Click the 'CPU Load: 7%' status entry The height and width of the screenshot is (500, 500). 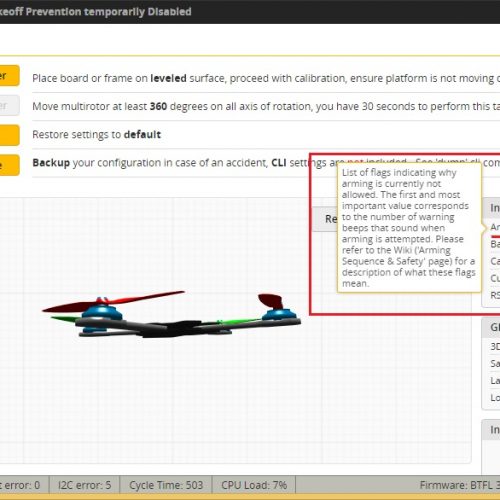click(x=254, y=485)
